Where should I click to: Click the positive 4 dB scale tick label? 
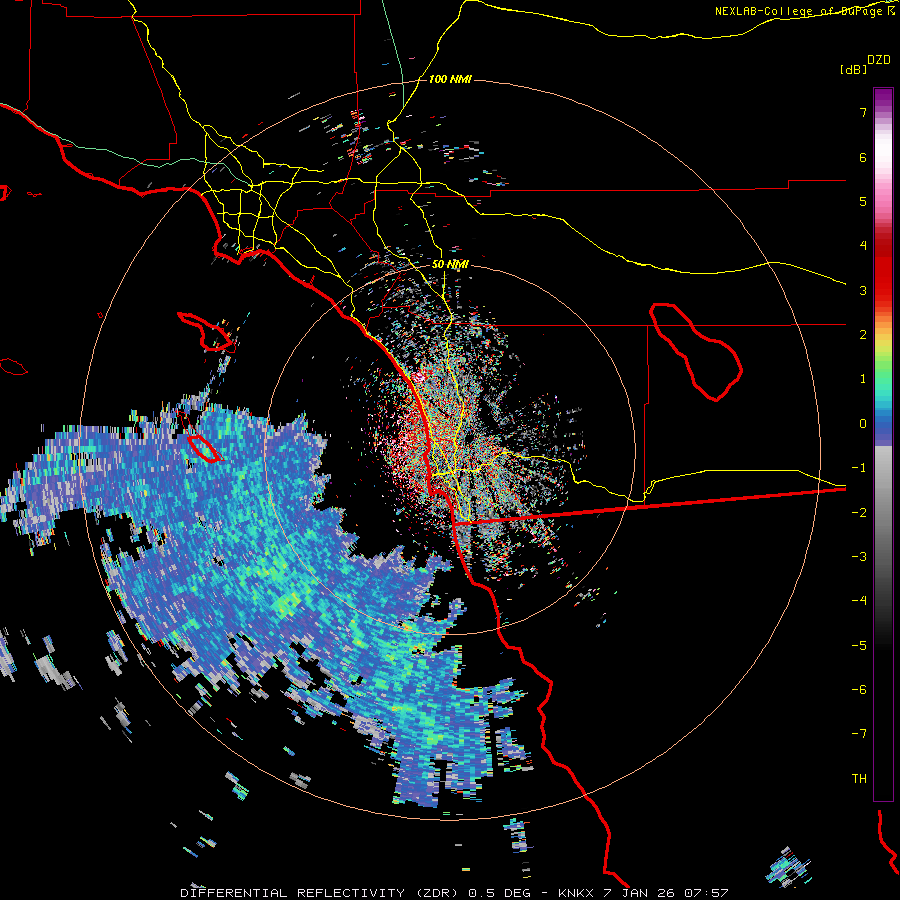(863, 246)
